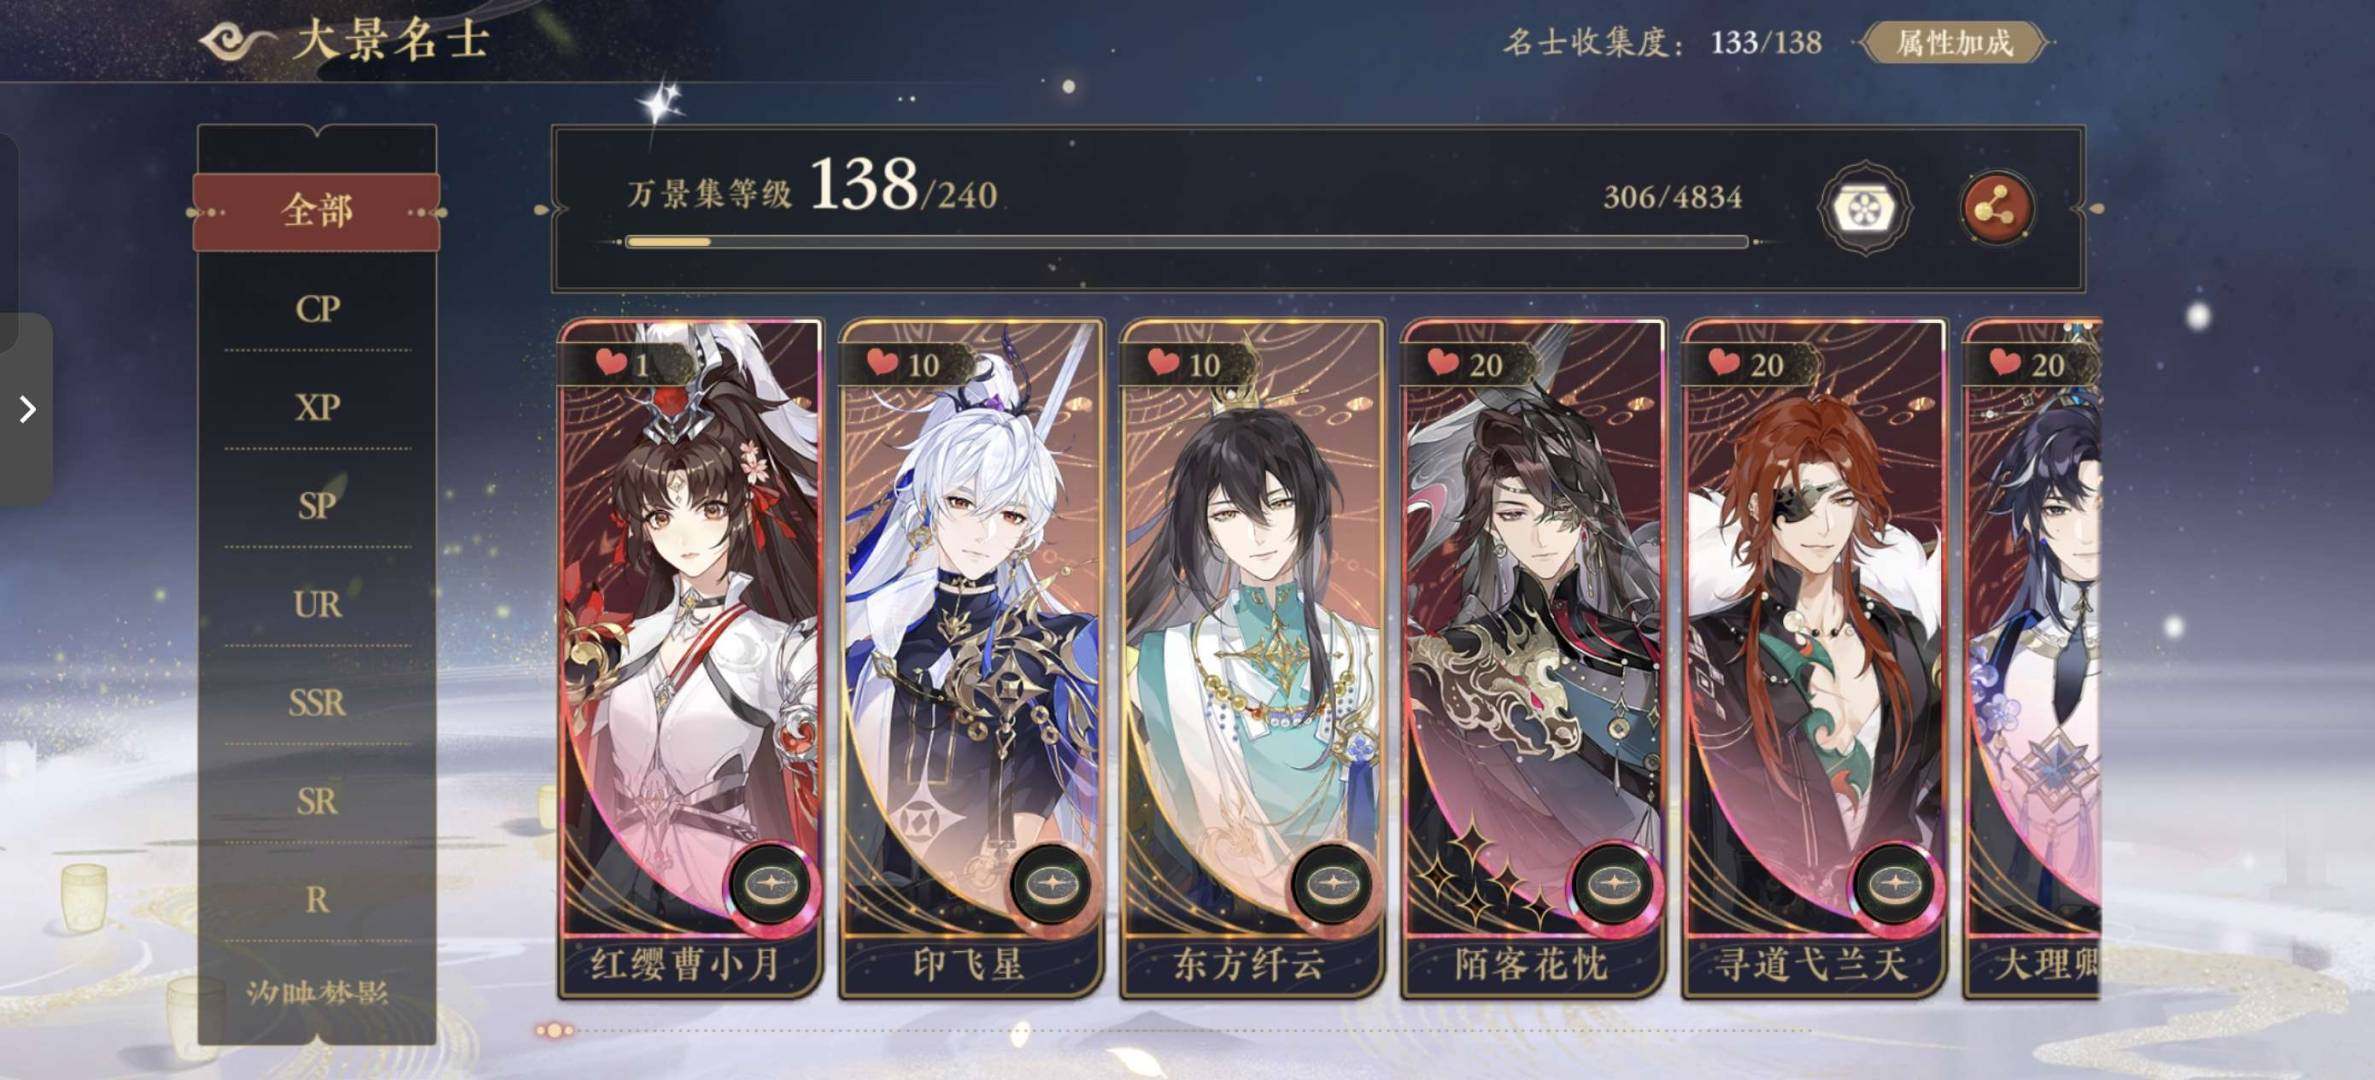Switch to the CP filter tab
This screenshot has height=1080, width=2375.
317,309
